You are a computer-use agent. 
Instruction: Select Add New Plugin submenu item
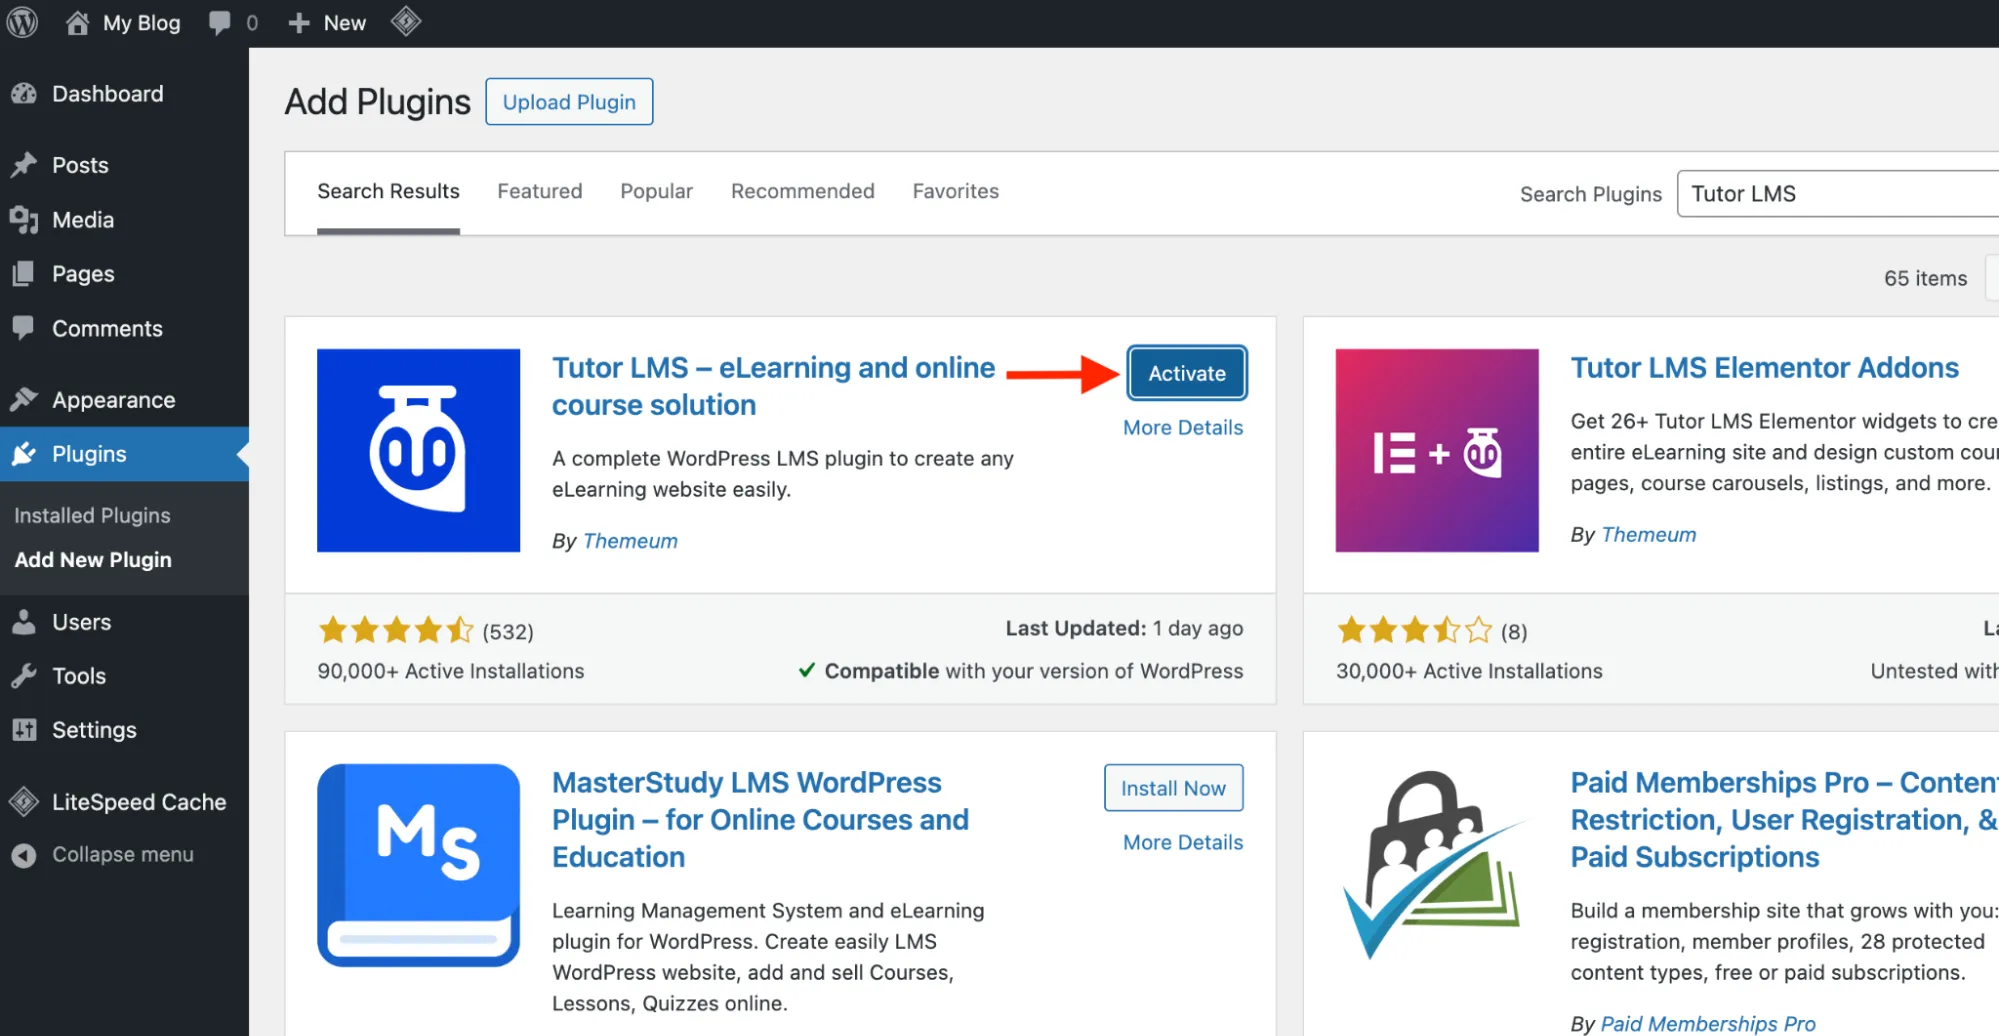(93, 560)
